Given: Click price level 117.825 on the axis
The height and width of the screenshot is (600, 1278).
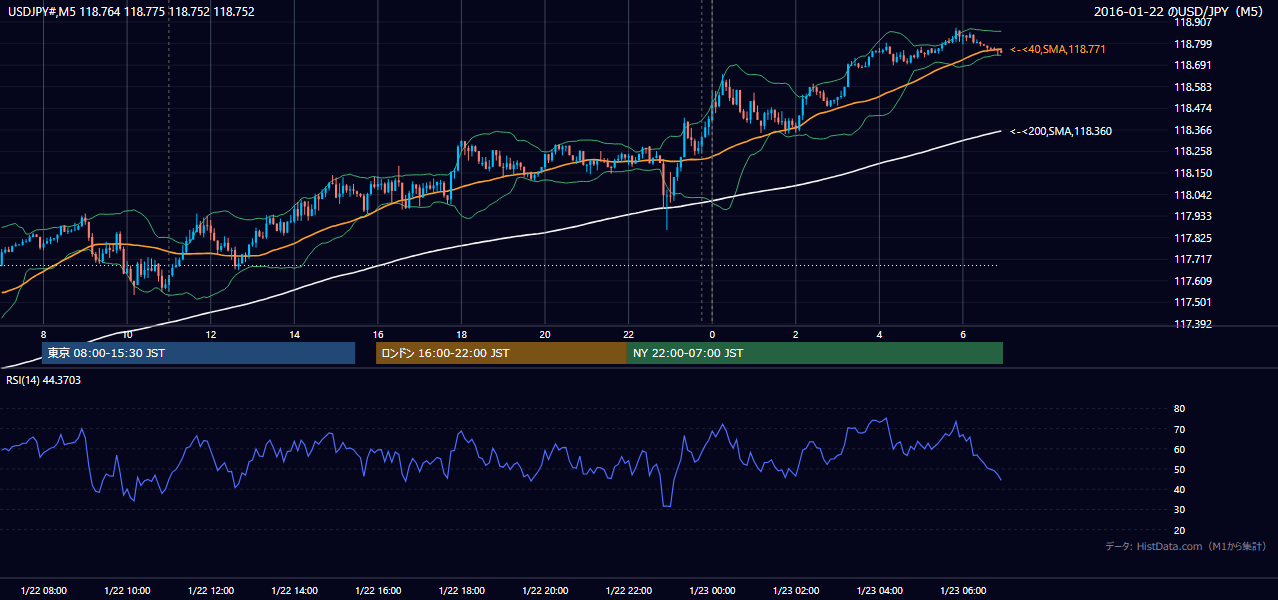Looking at the screenshot, I should (1192, 238).
